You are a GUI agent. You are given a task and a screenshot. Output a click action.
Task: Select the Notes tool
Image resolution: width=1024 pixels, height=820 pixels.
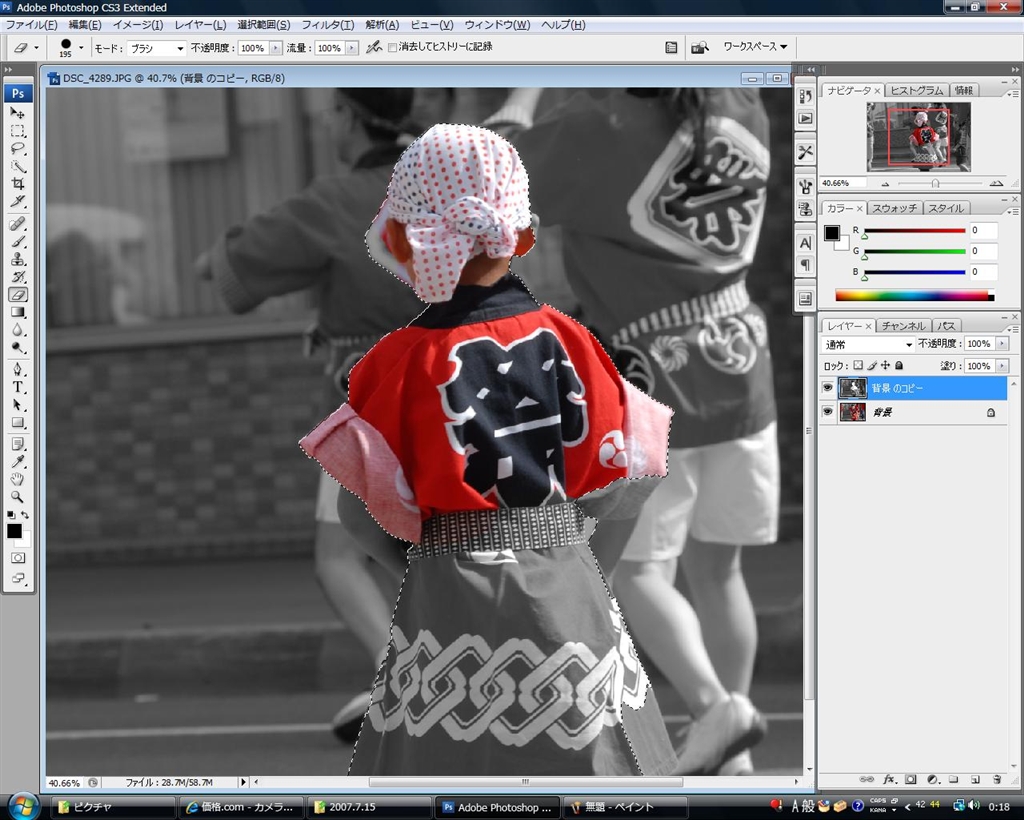[18, 445]
